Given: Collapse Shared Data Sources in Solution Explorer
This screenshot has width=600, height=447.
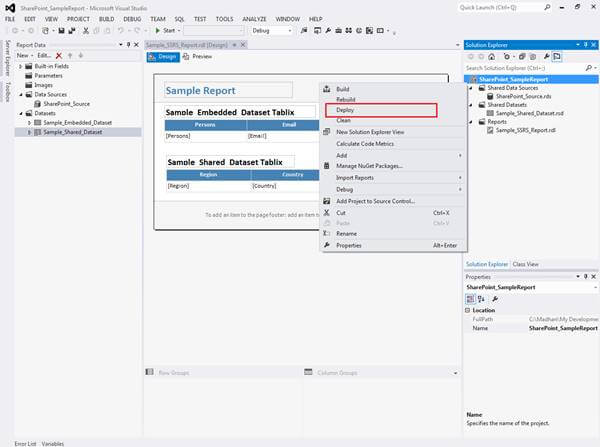Looking at the screenshot, I should [x=471, y=88].
